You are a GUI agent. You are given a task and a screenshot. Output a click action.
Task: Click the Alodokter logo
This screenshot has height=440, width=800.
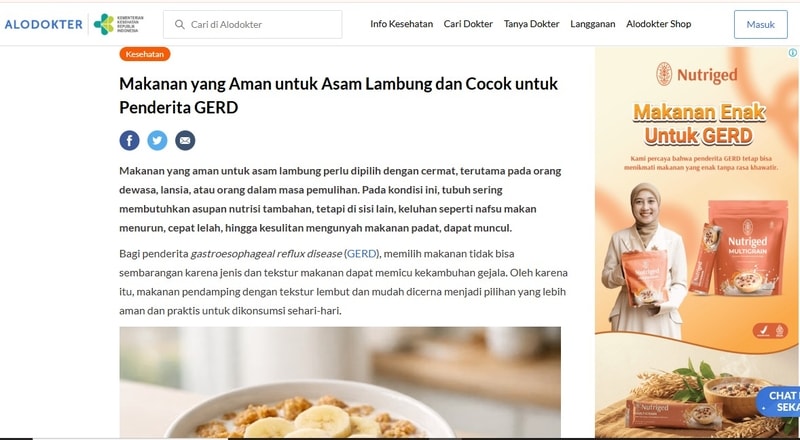43,24
